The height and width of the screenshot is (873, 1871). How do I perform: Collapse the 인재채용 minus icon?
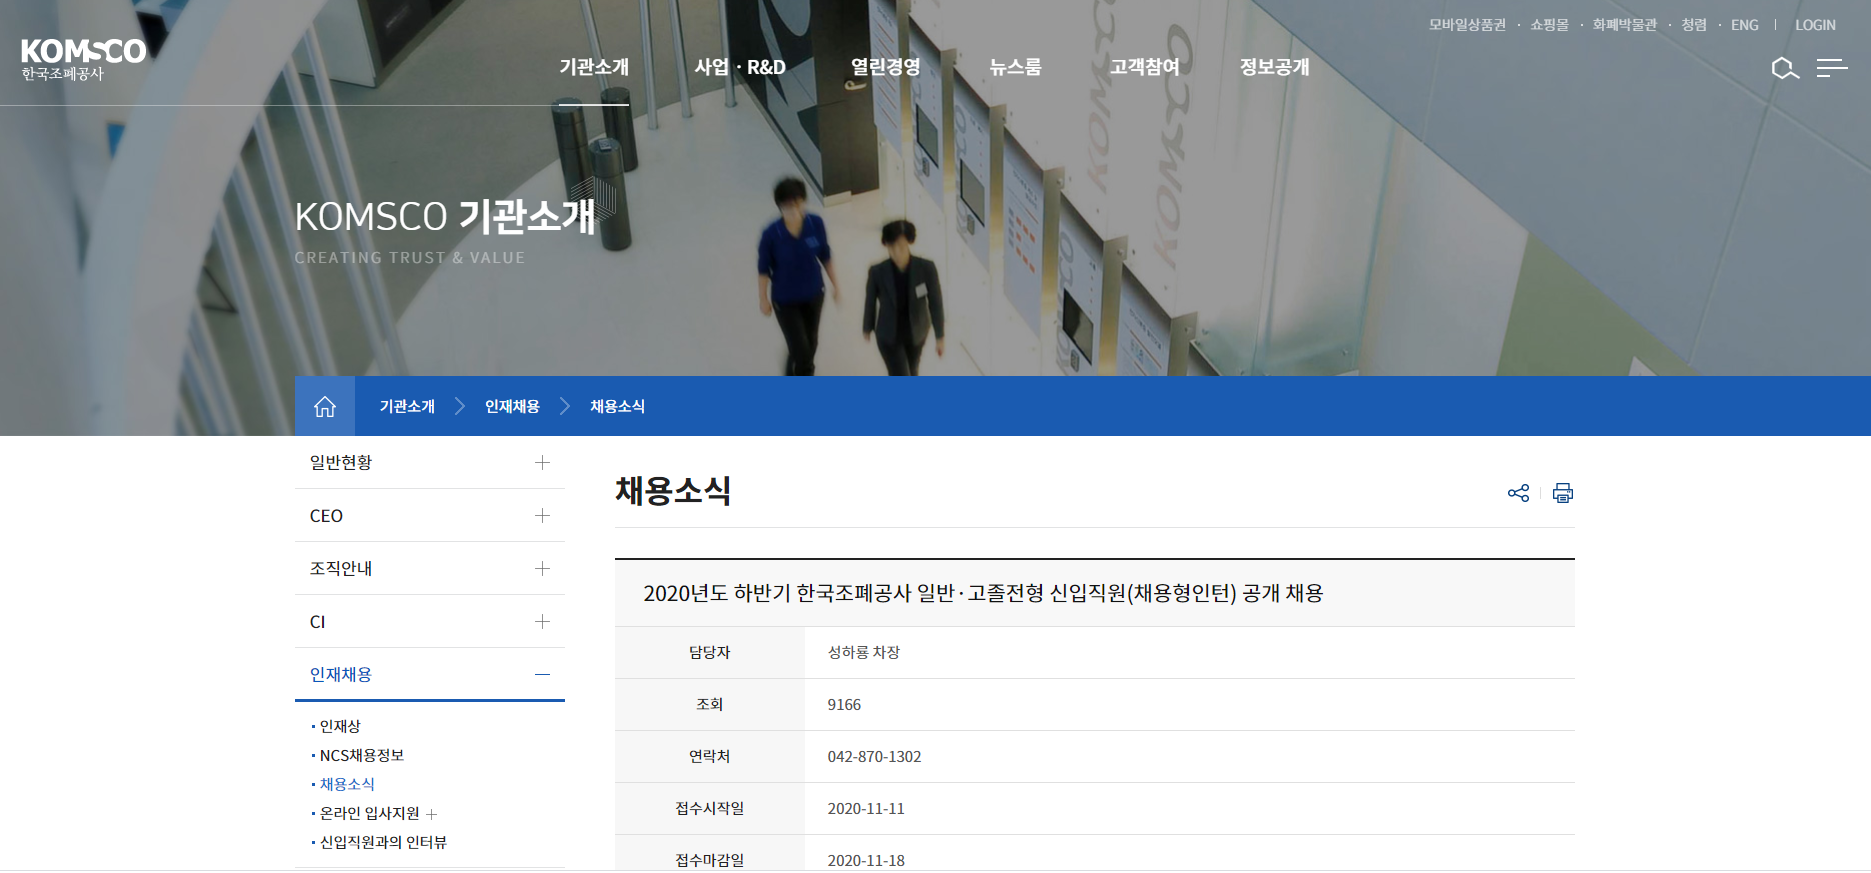(x=542, y=674)
